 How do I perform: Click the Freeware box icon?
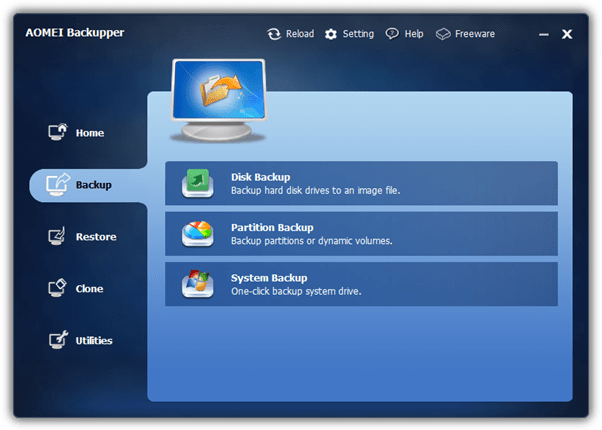(443, 34)
